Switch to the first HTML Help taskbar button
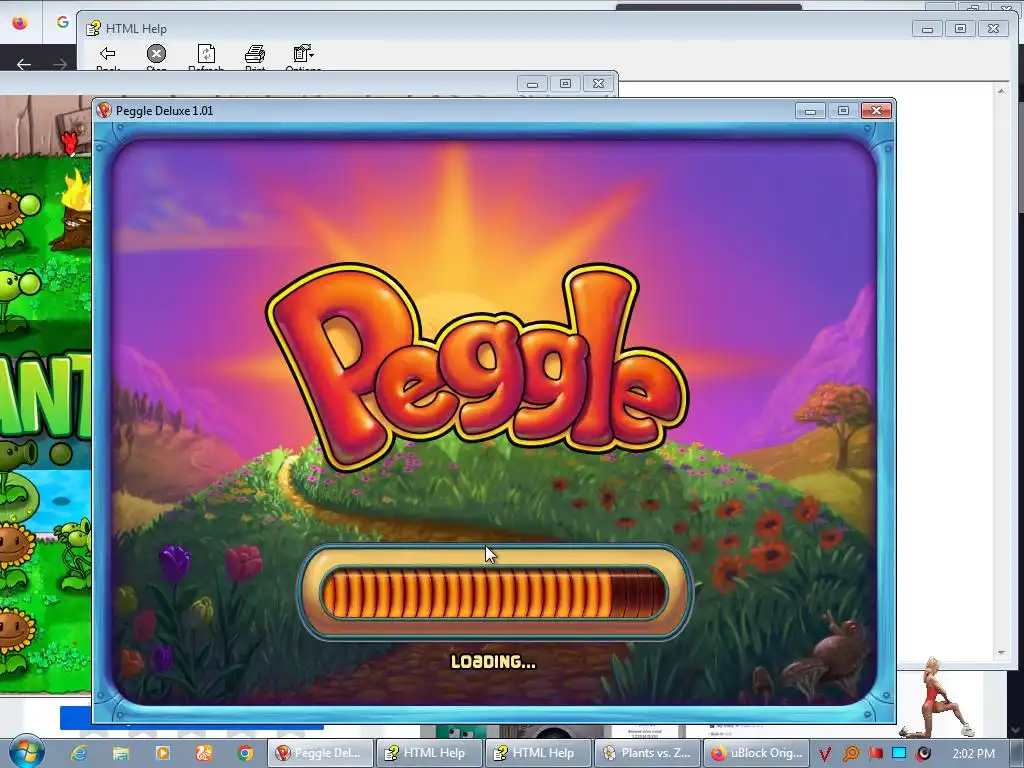The height and width of the screenshot is (768, 1024). [x=429, y=753]
